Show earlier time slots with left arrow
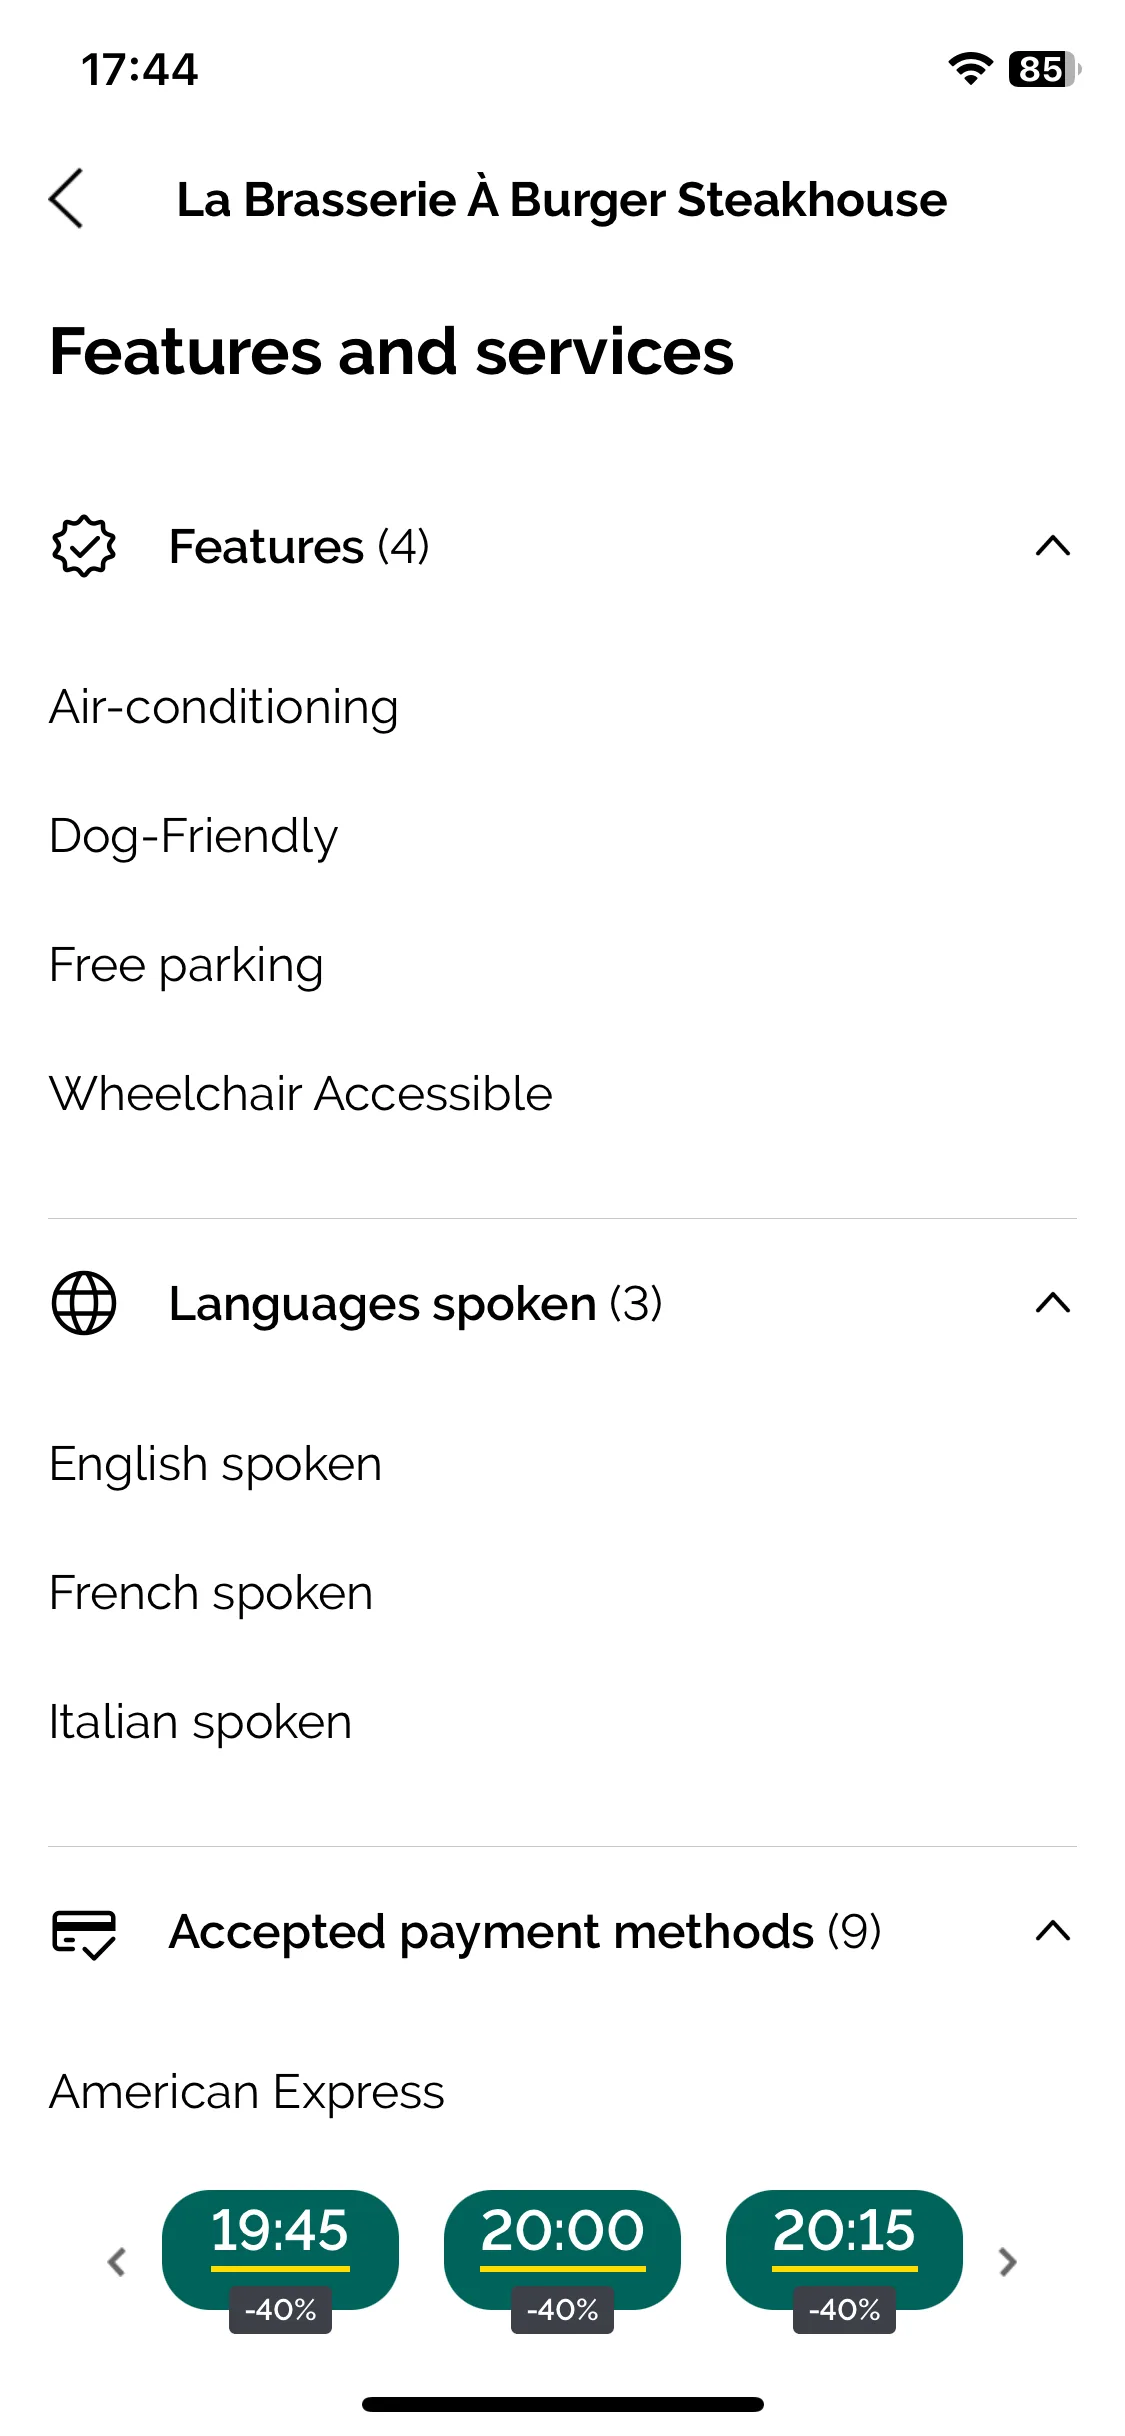 pos(117,2261)
